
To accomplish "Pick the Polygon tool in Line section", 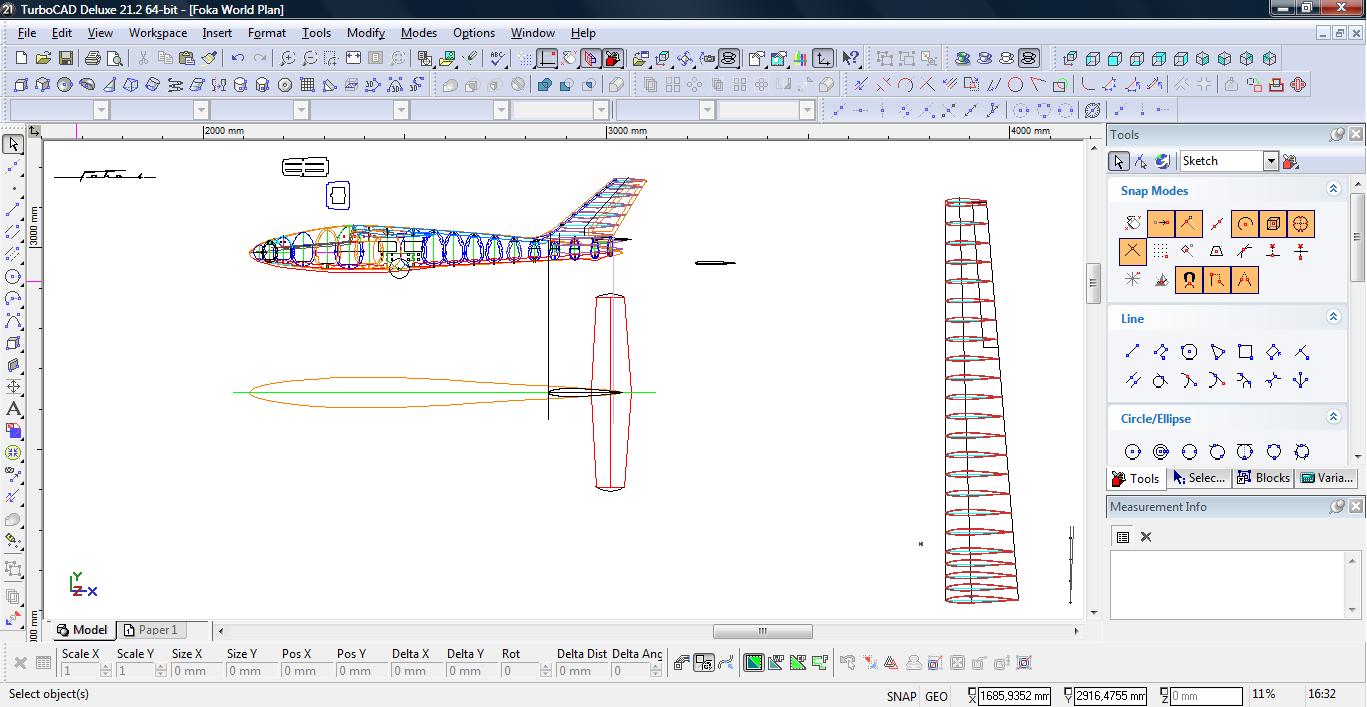I will pos(1189,352).
